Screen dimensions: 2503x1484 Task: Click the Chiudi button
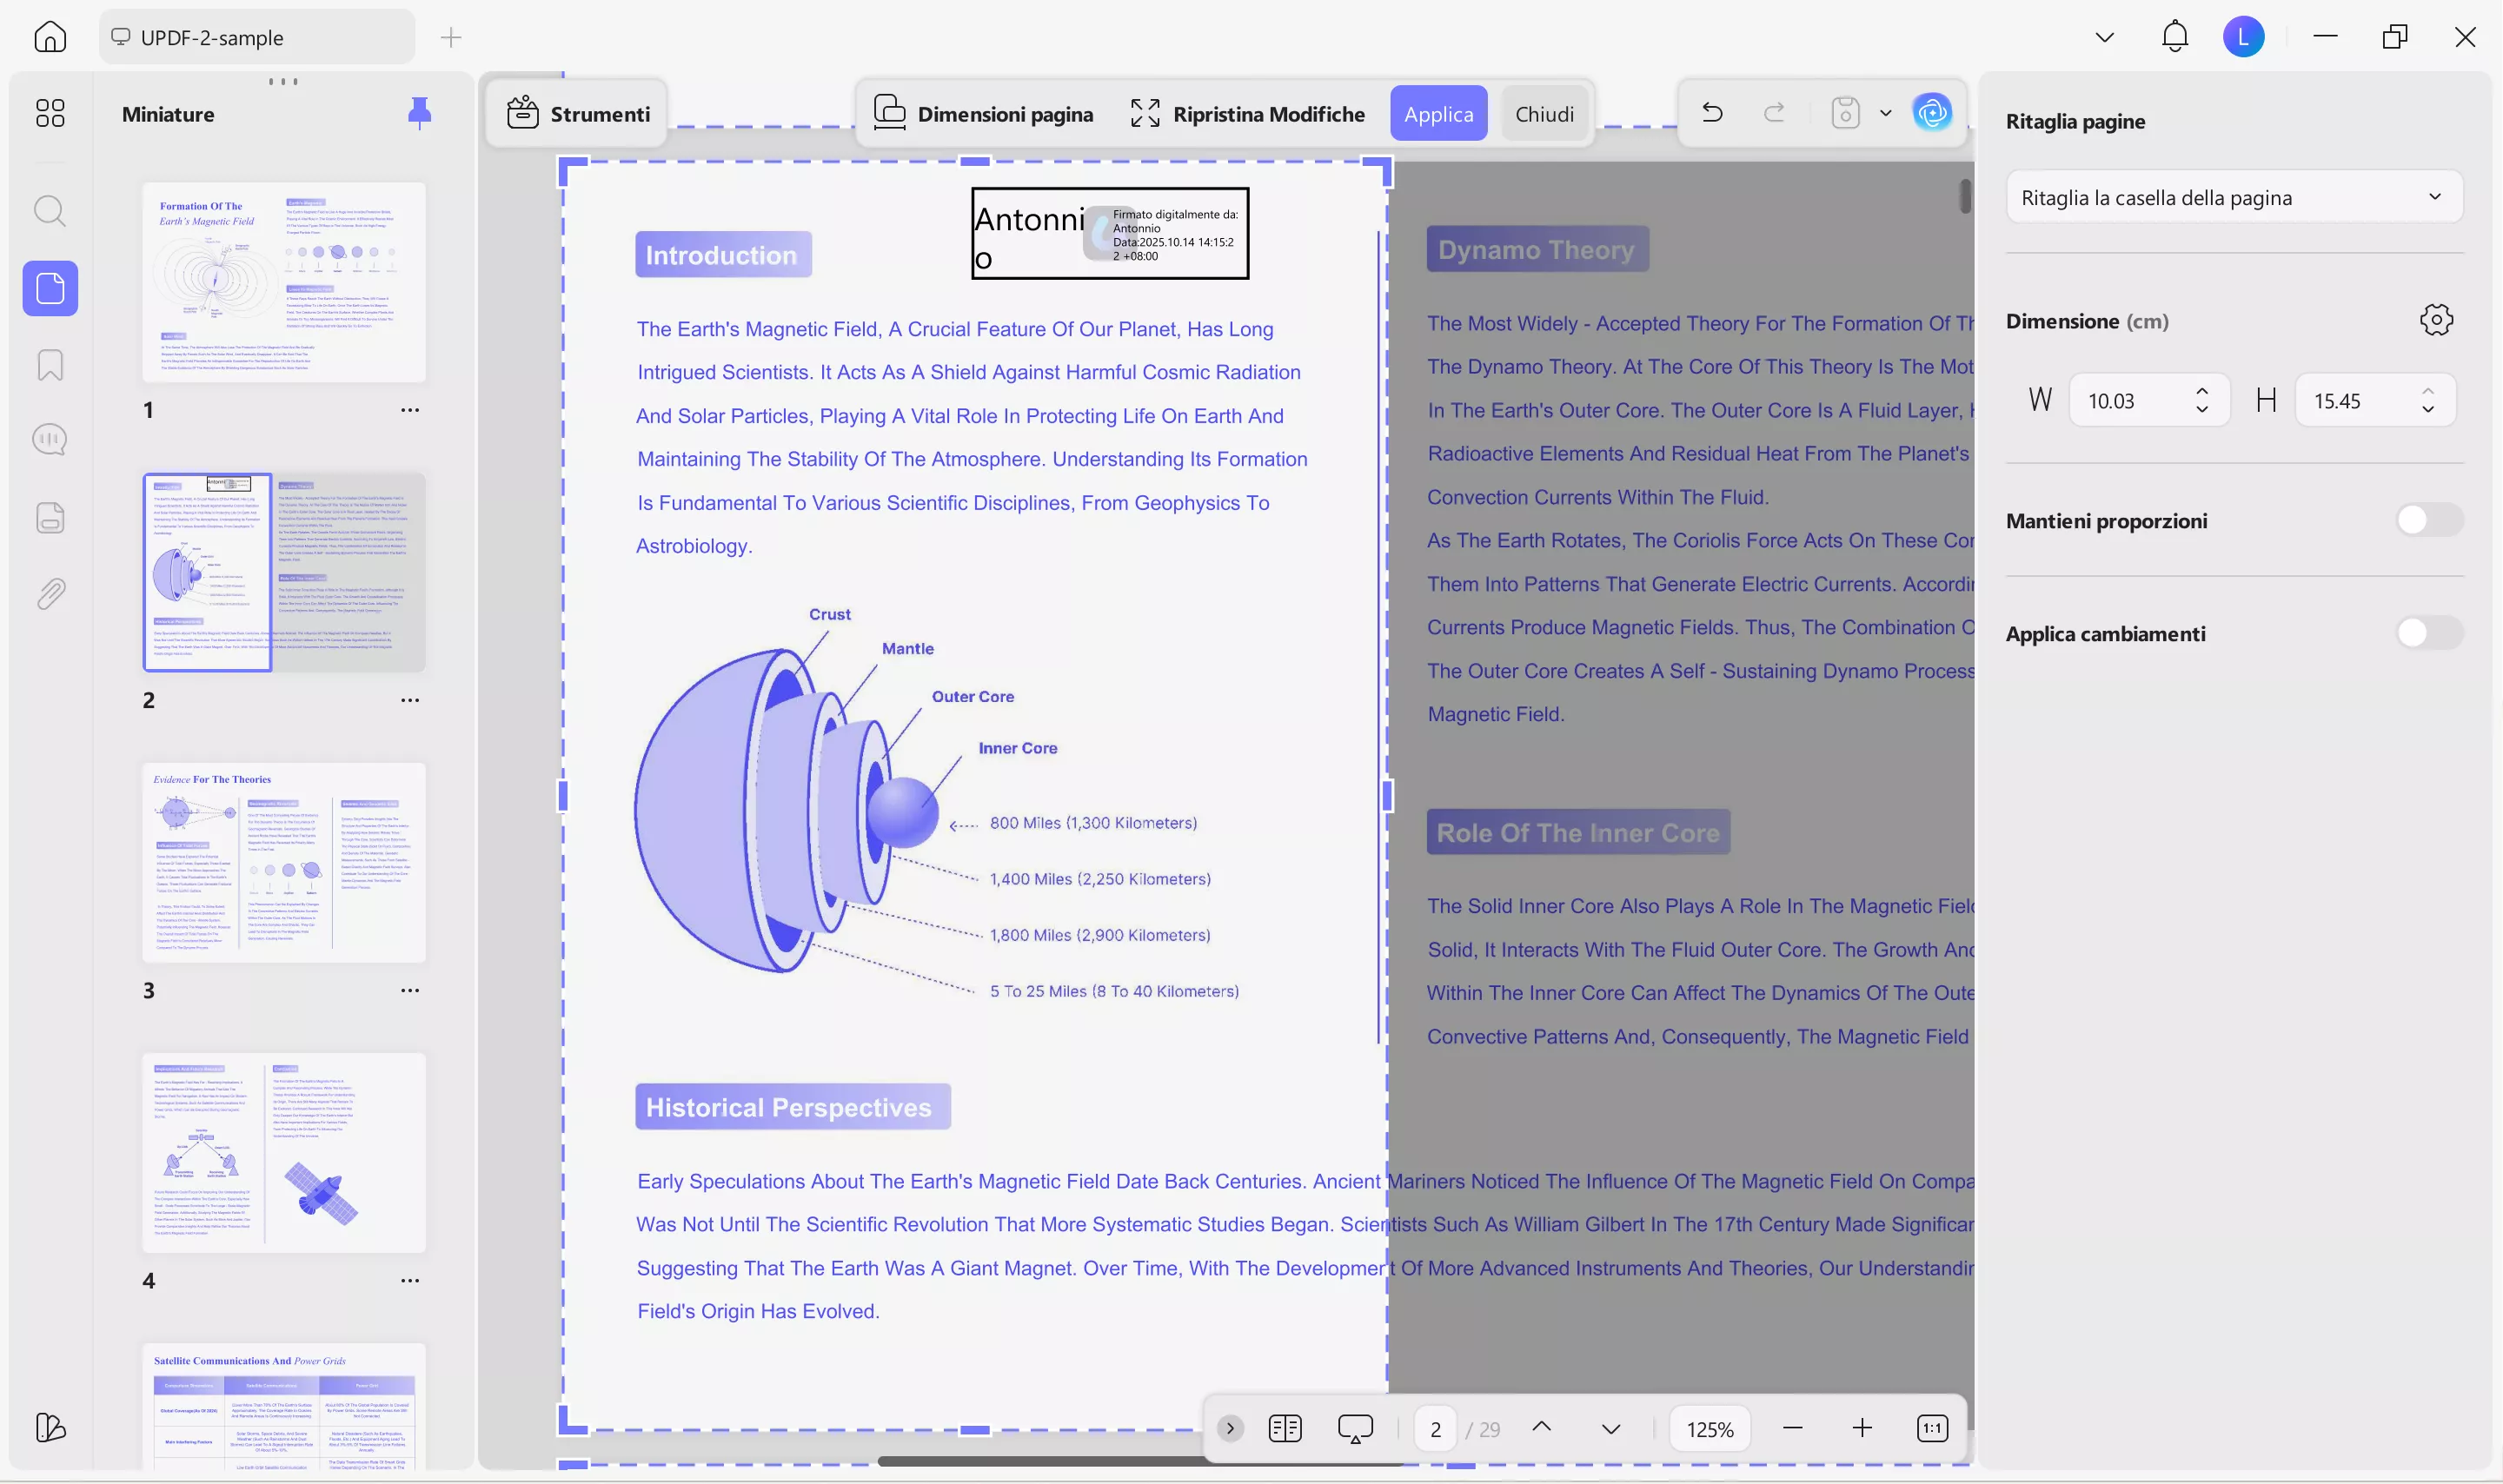coord(1544,114)
